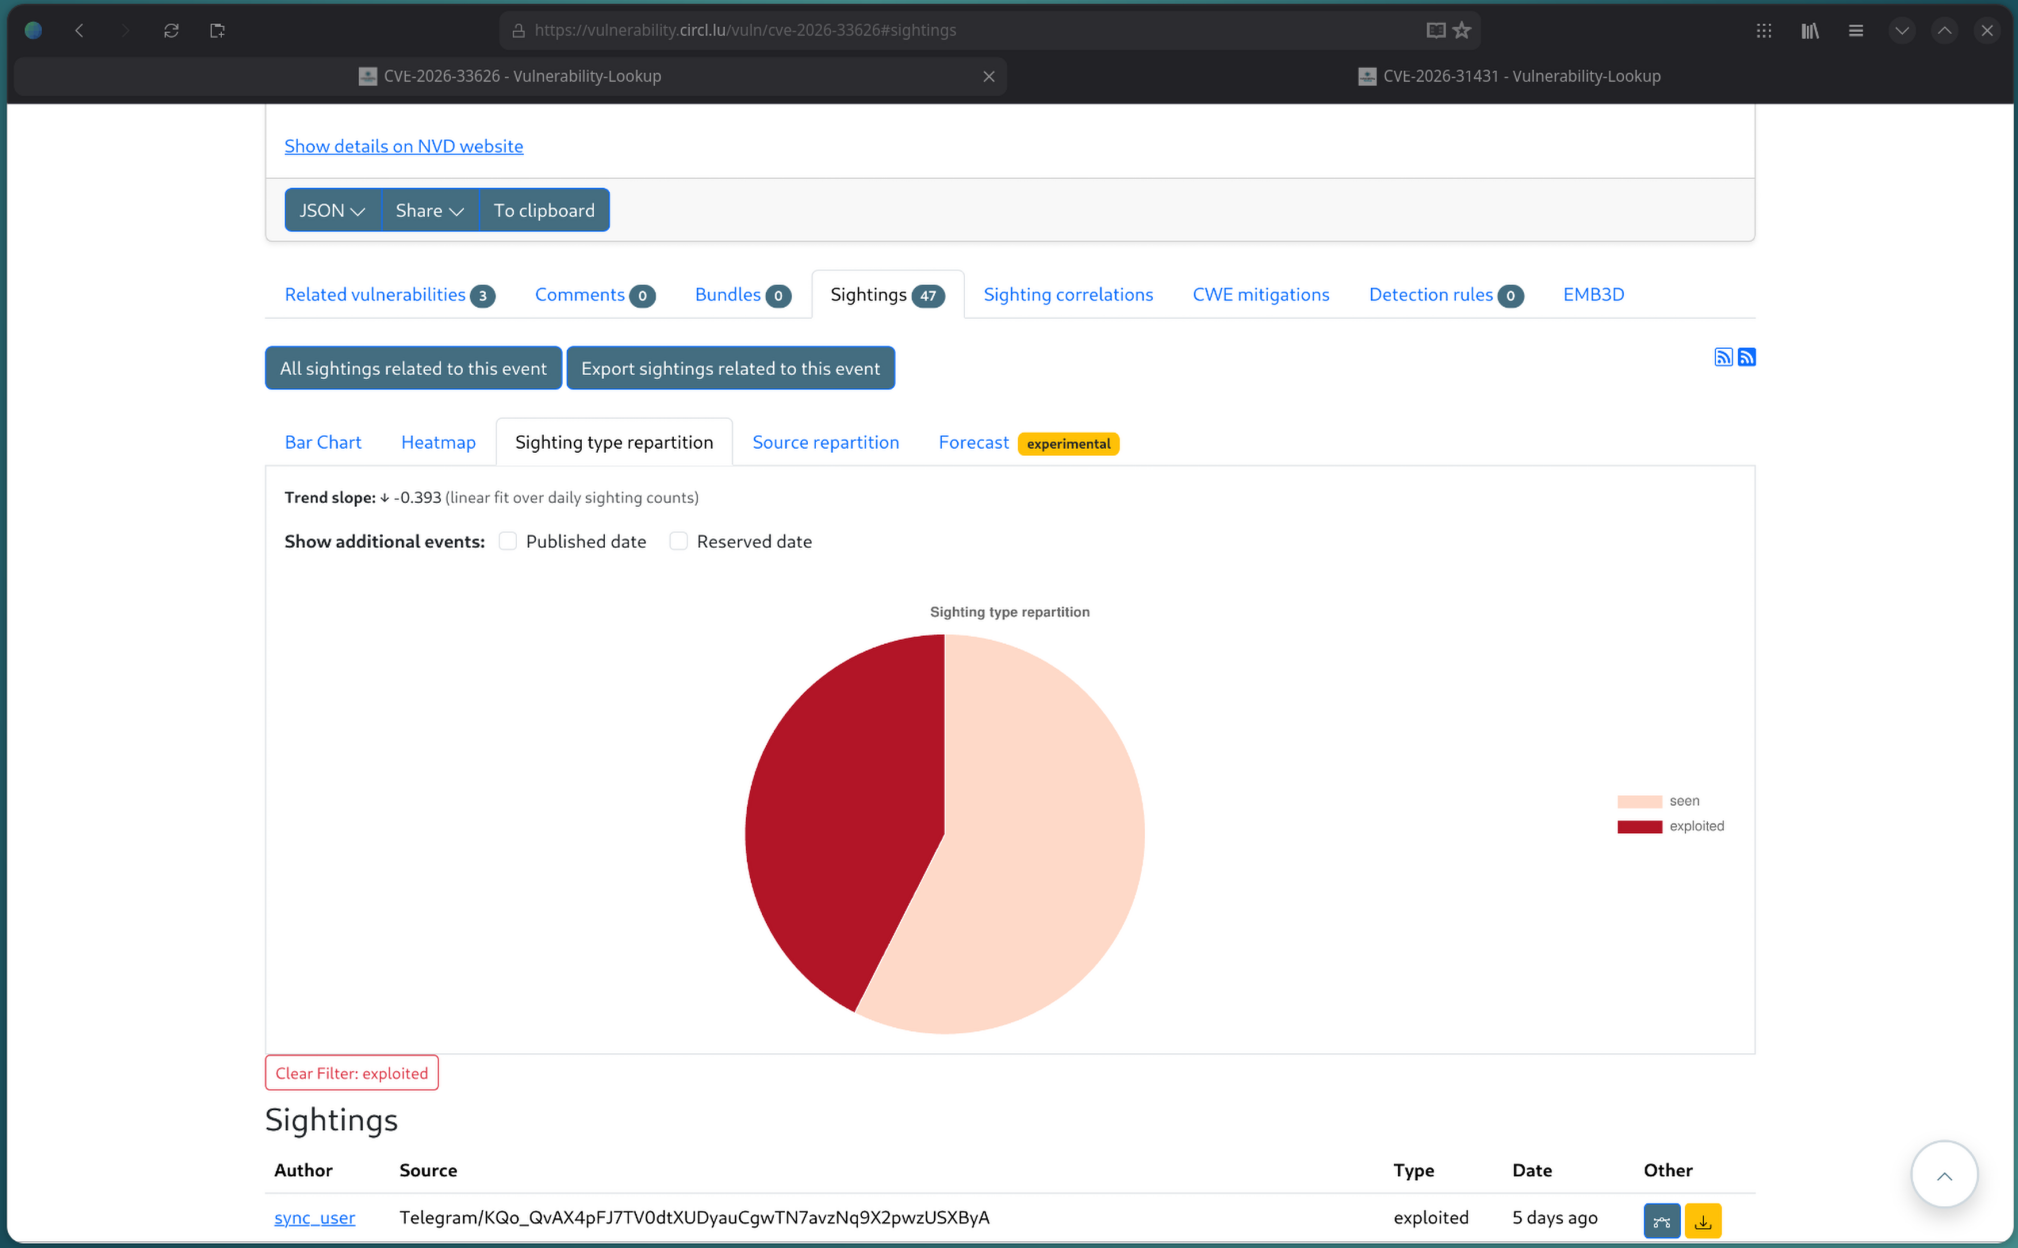Click the first RSS feed icon
This screenshot has width=2018, height=1248.
[x=1723, y=357]
